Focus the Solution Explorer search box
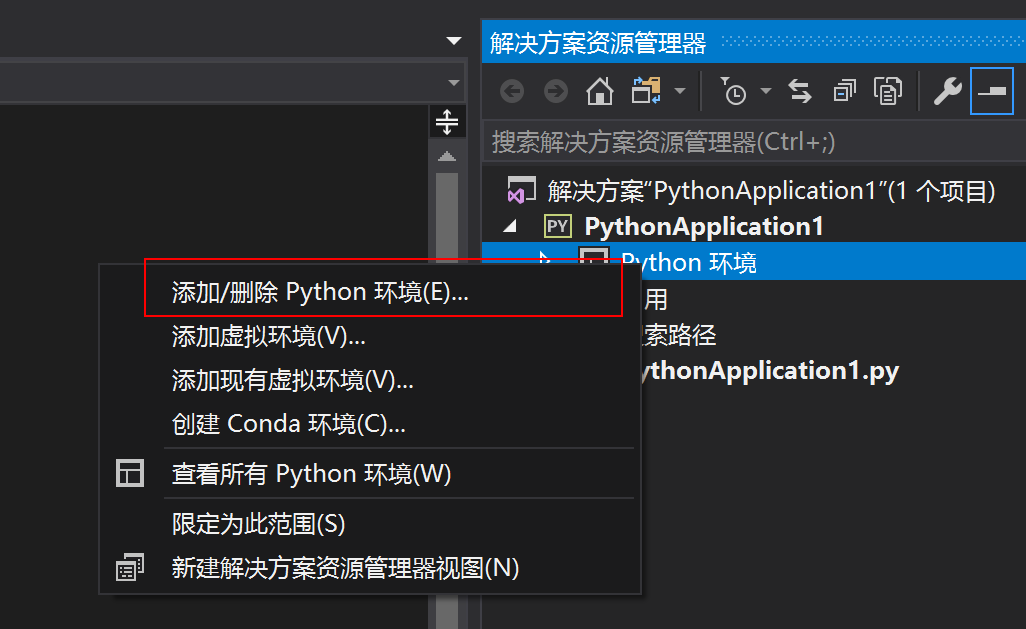The image size is (1026, 629). [754, 142]
